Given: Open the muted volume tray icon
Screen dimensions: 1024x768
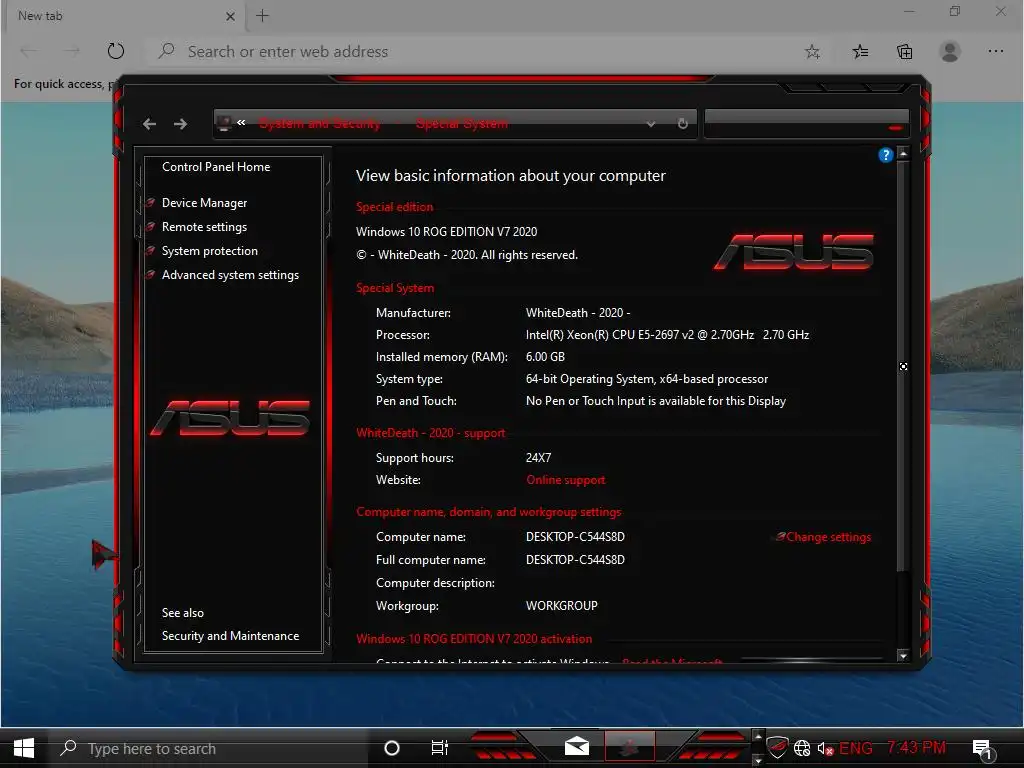Looking at the screenshot, I should tap(825, 748).
